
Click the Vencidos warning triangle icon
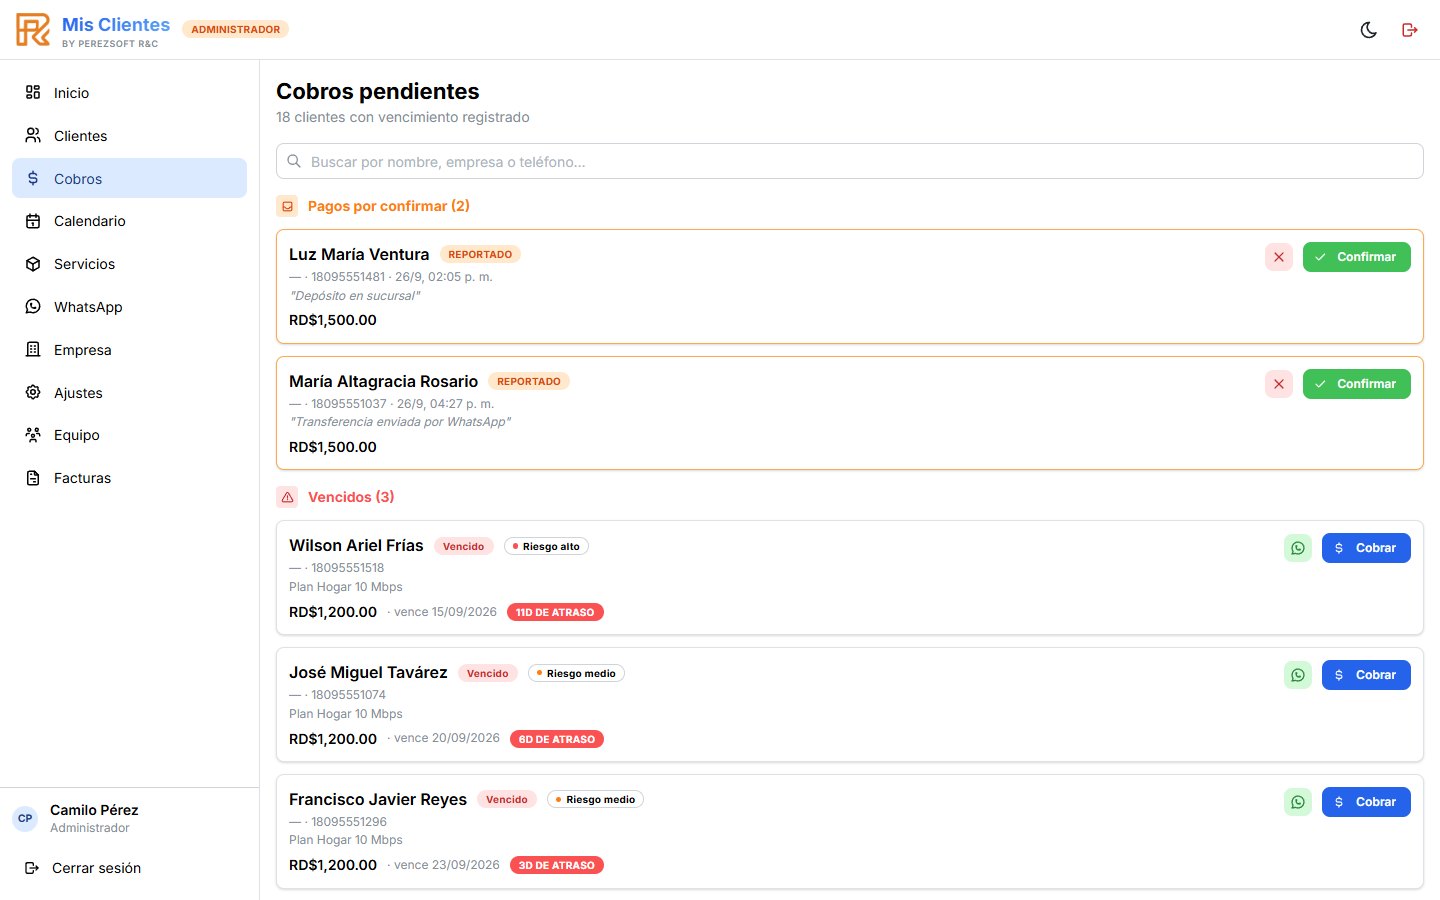pos(287,497)
